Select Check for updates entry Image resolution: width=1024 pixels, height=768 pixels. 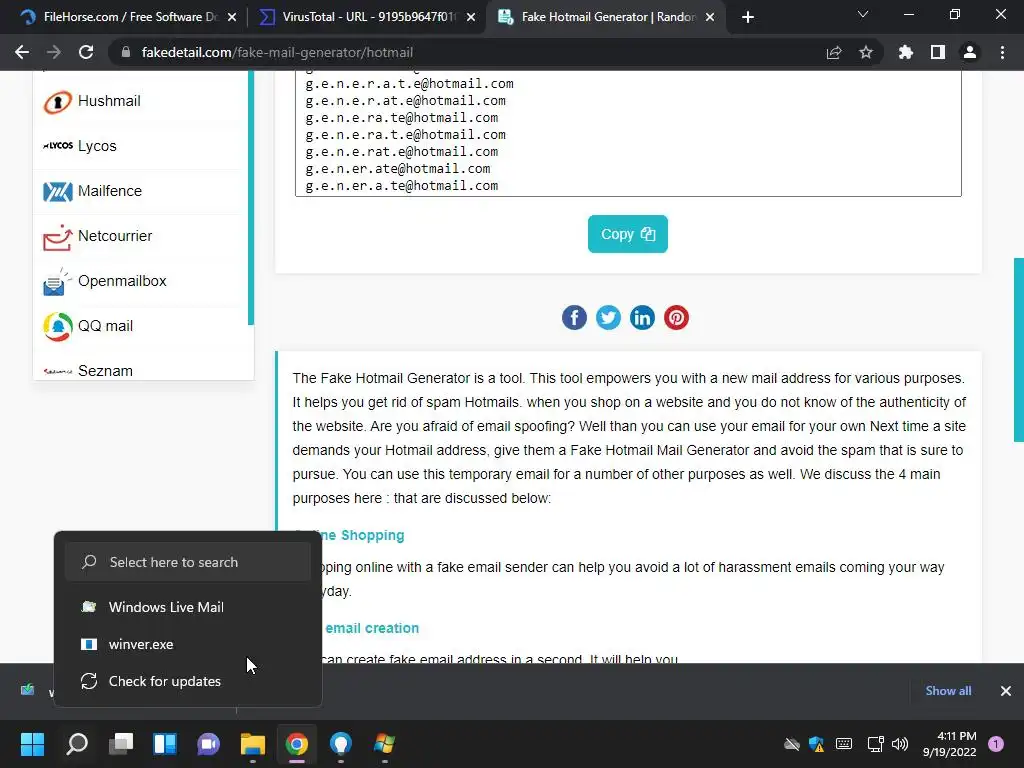188,682
